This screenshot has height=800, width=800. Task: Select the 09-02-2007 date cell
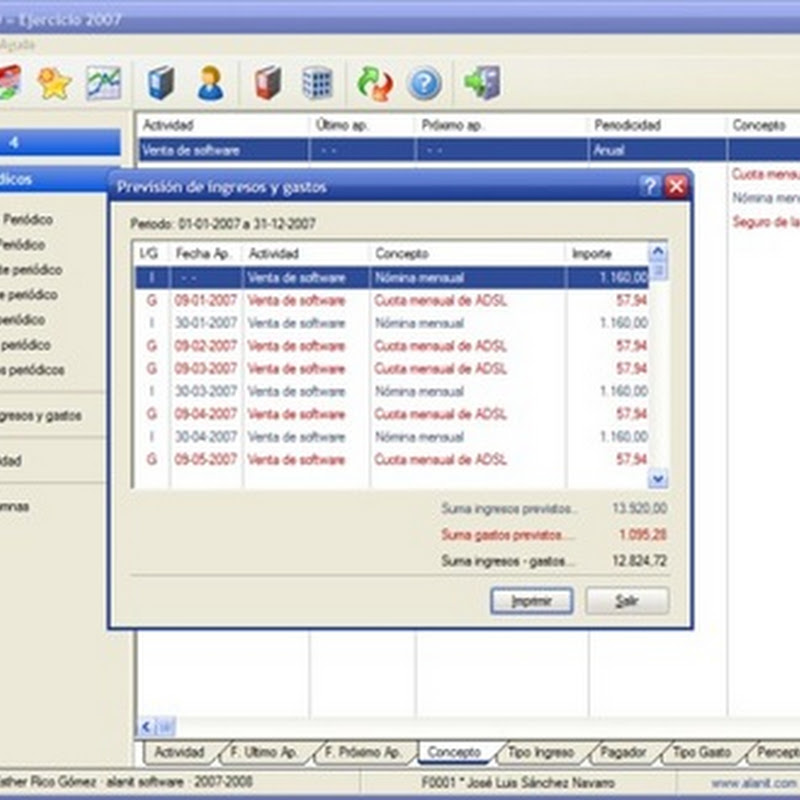[206, 346]
